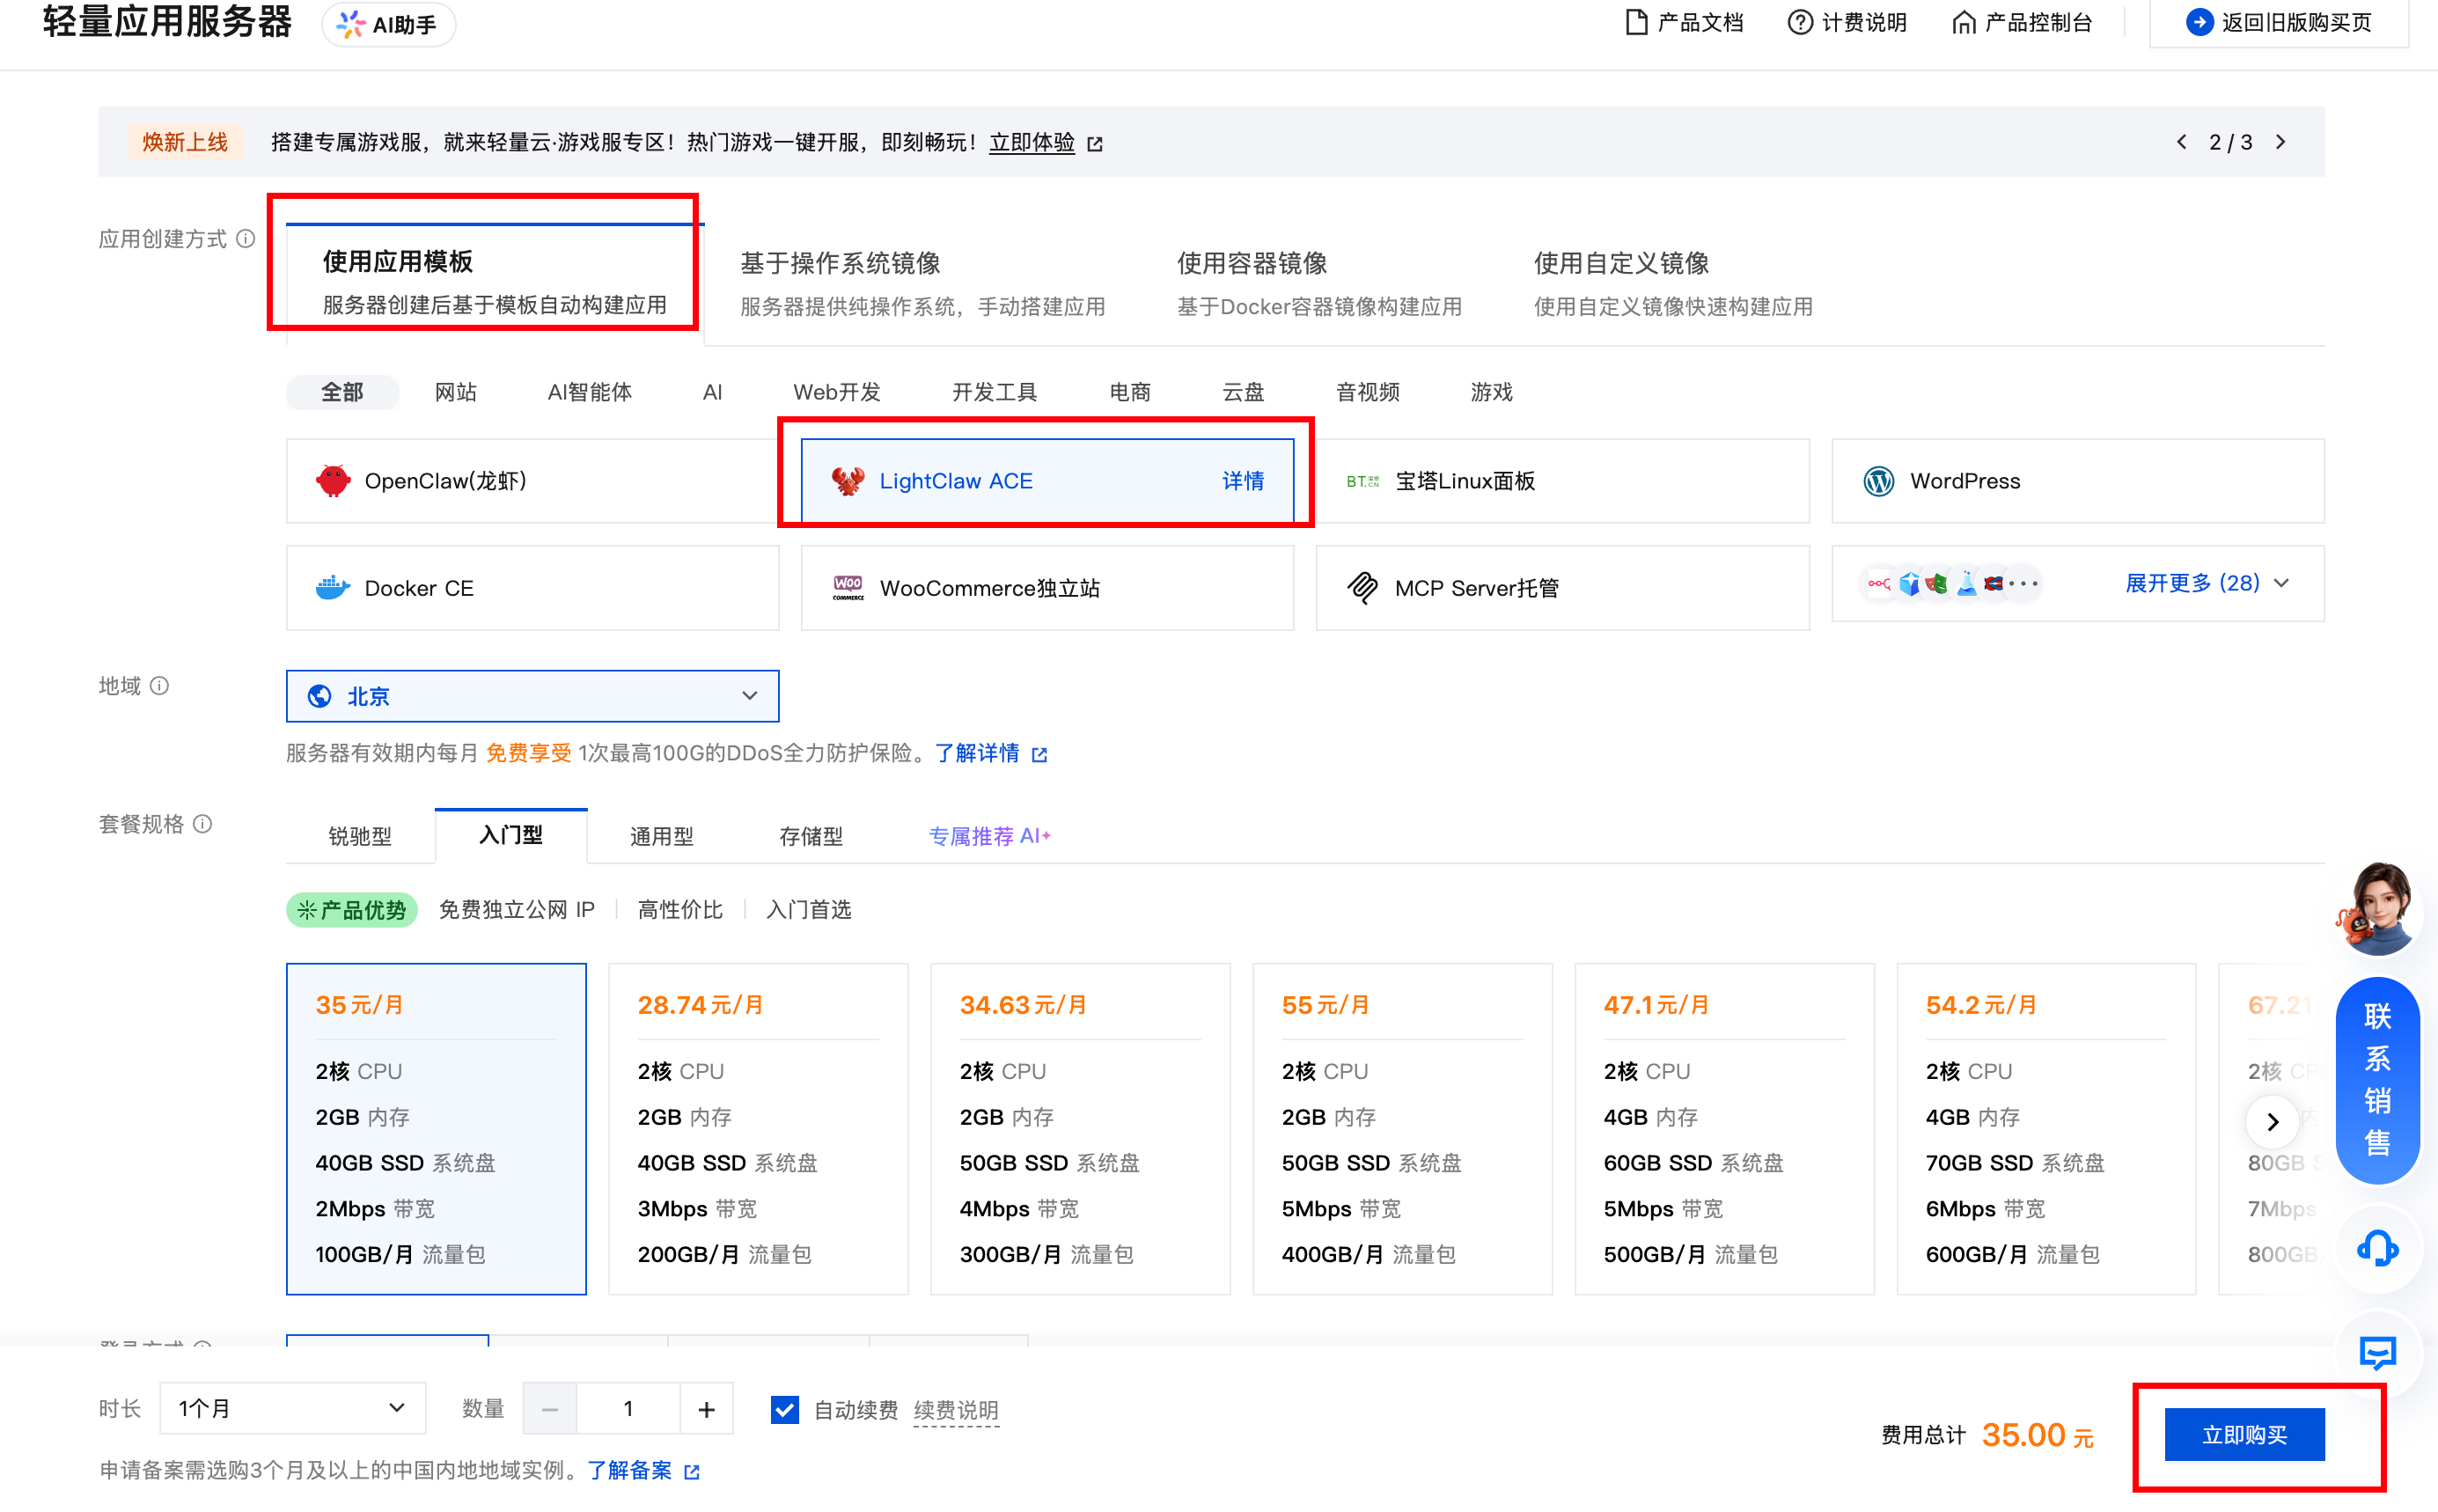Screen dimensions: 2438x1512
Task: Click the 计费说明 question mark icon
Action: pyautogui.click(x=1799, y=22)
